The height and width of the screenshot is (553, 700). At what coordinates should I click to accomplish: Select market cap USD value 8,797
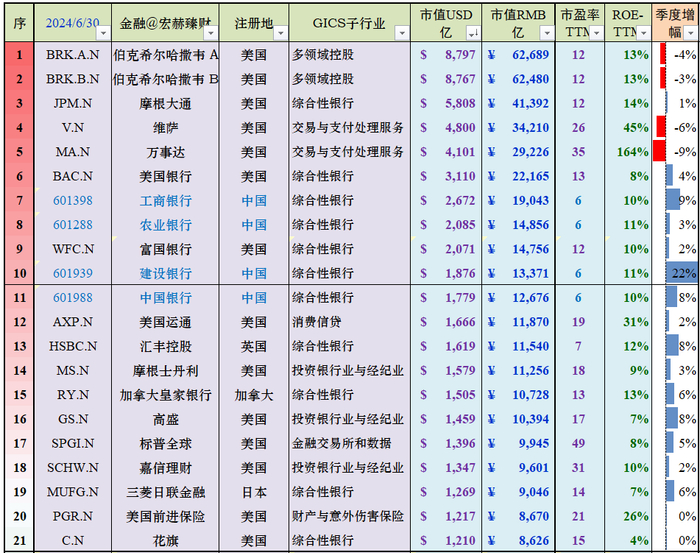click(446, 55)
